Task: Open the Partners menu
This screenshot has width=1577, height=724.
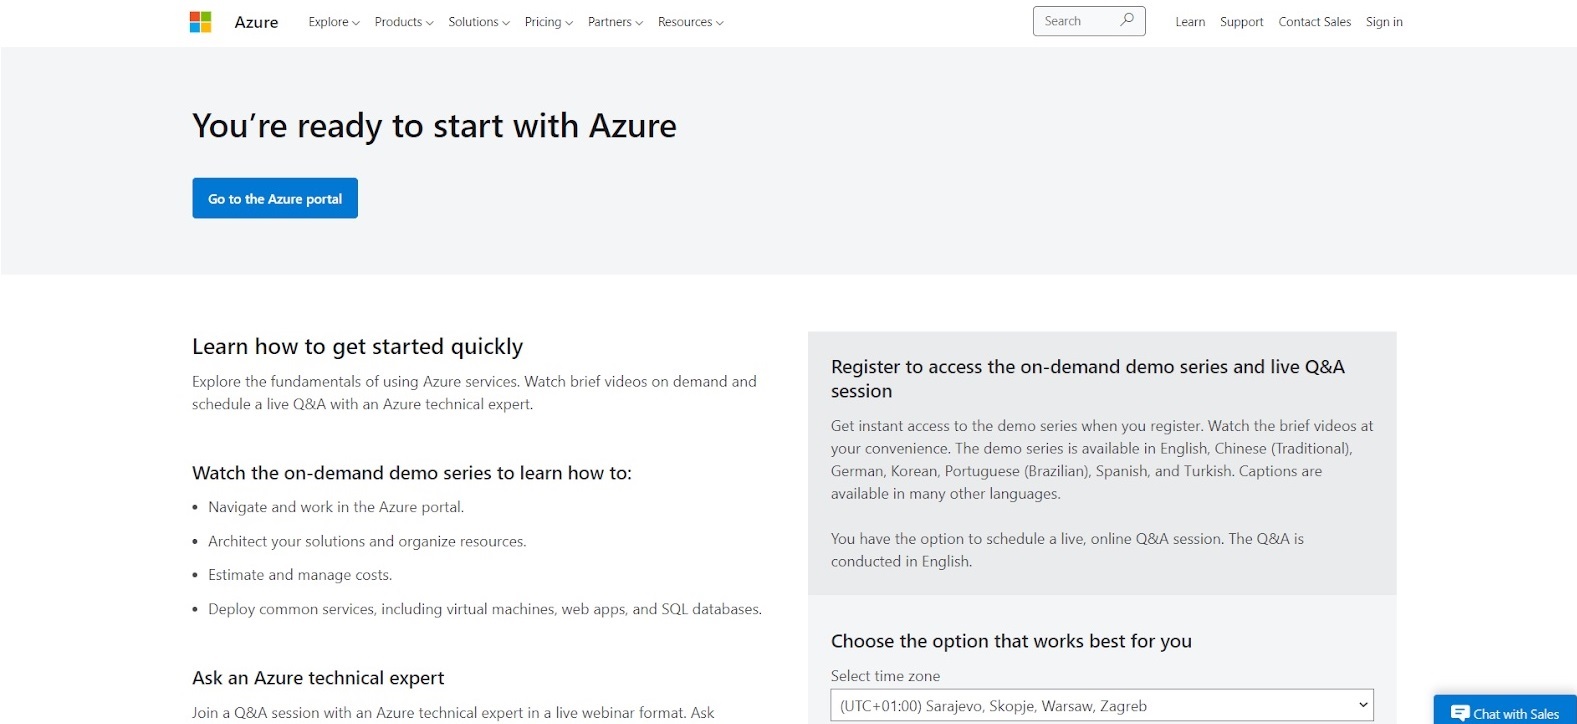Action: [x=614, y=22]
